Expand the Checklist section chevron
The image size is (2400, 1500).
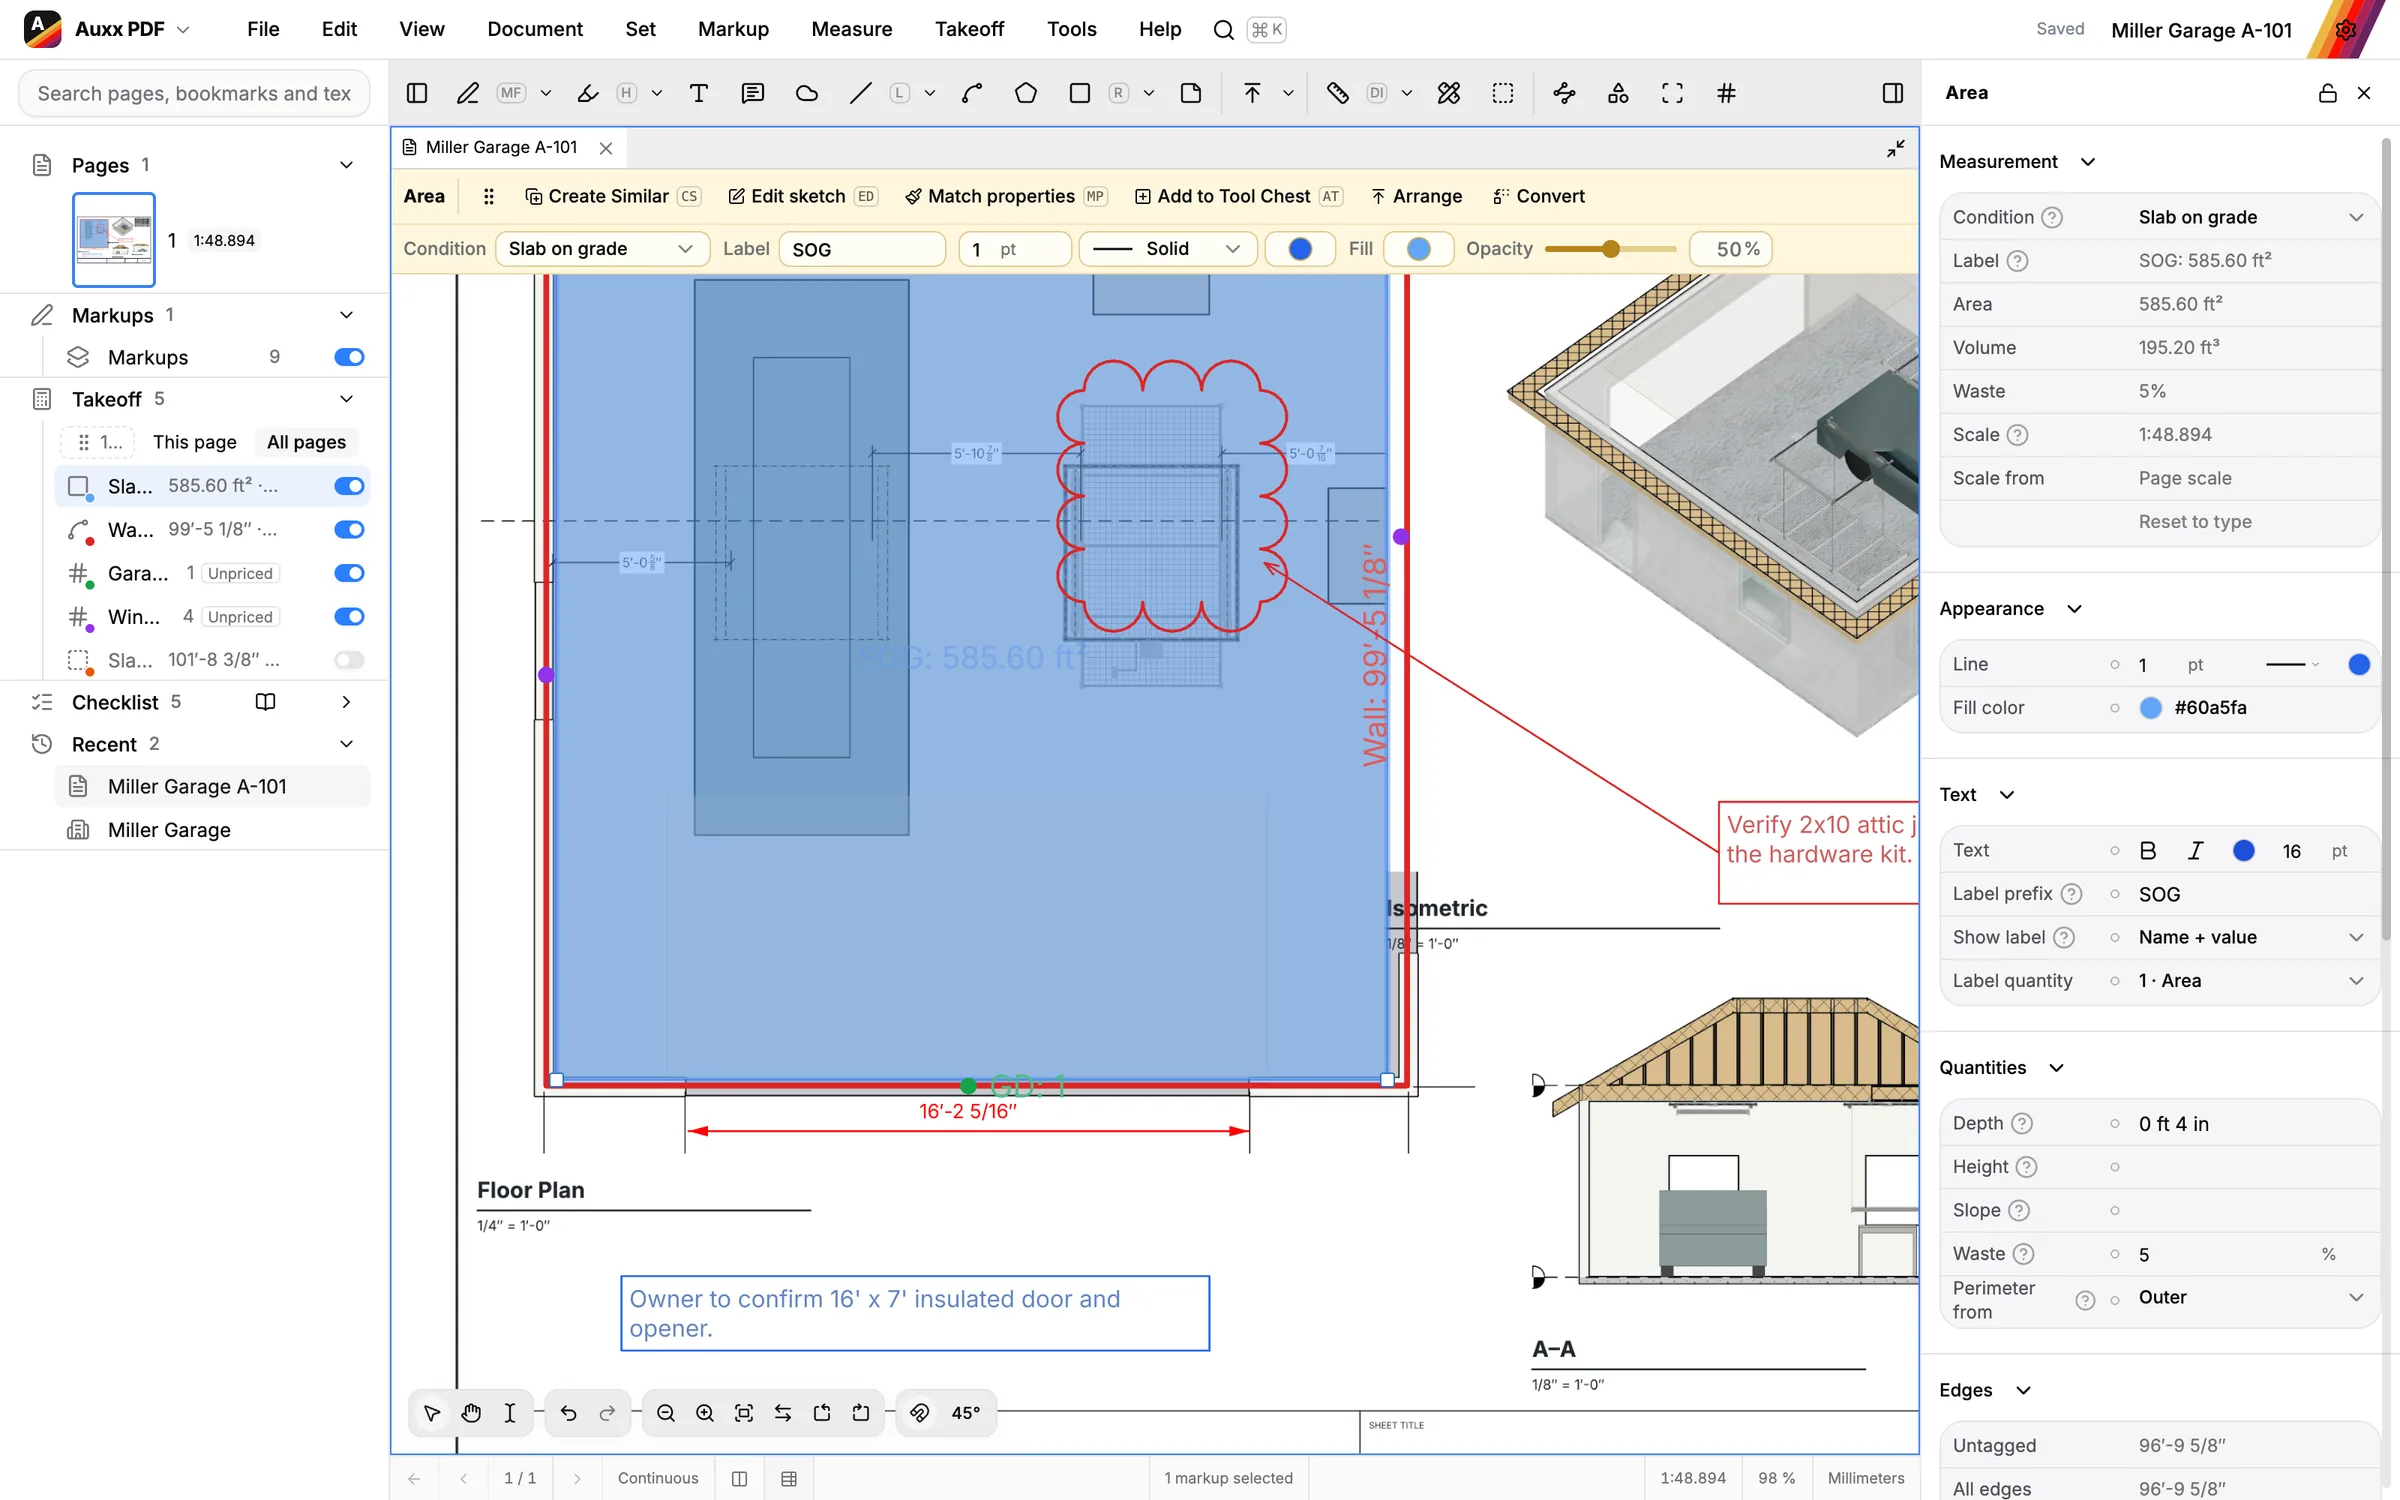coord(346,702)
